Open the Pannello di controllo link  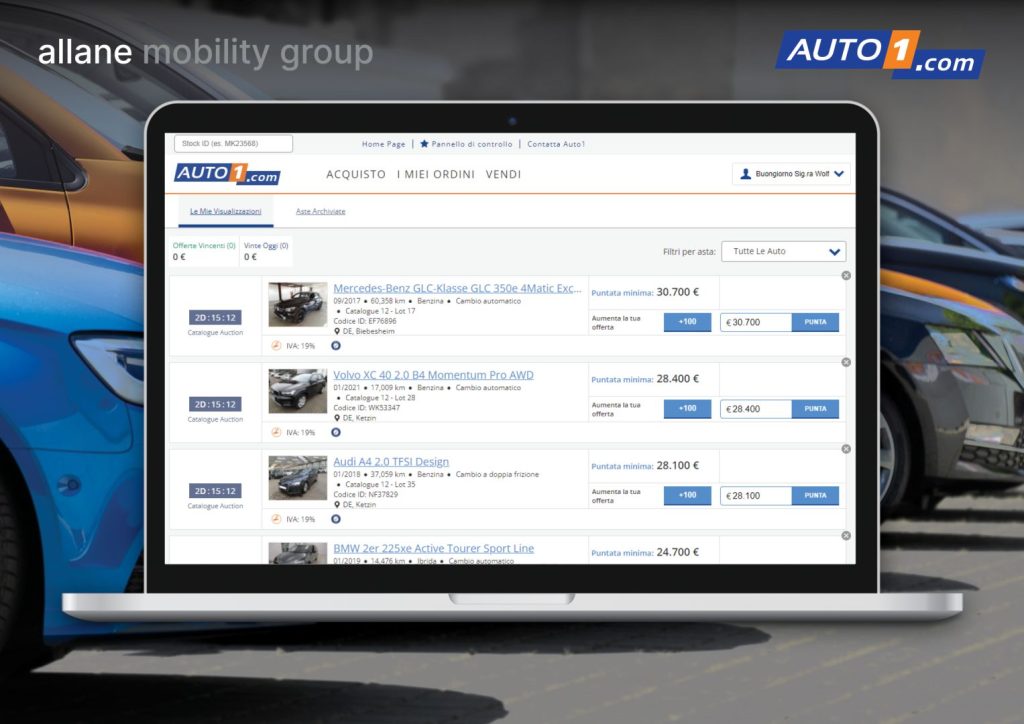(472, 144)
